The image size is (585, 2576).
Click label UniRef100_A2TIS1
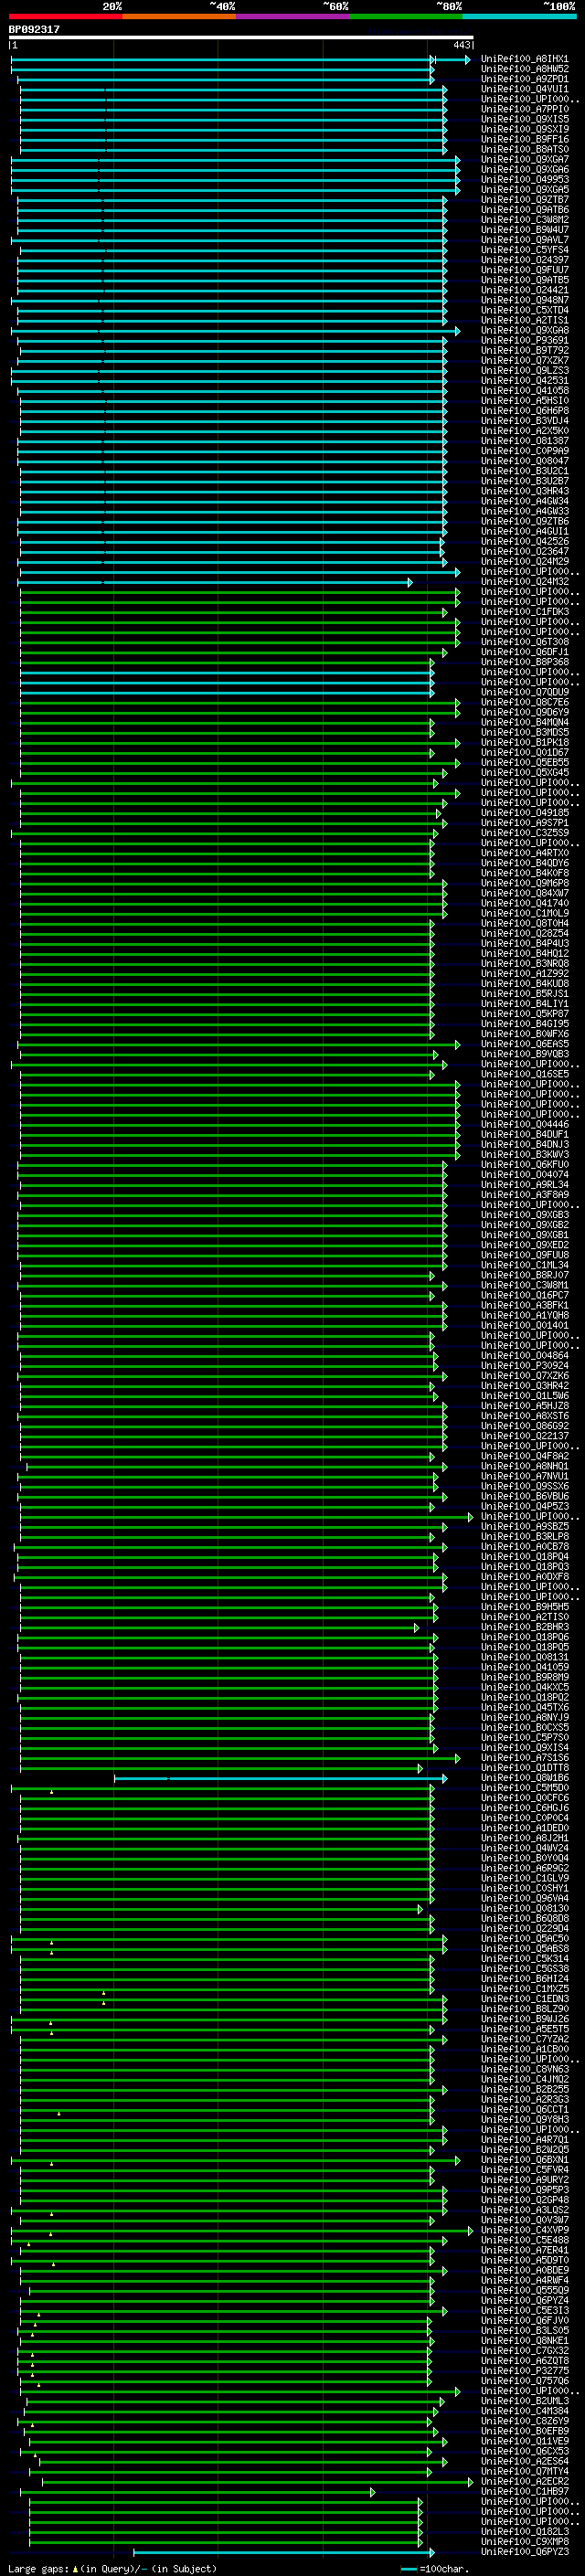tap(524, 320)
